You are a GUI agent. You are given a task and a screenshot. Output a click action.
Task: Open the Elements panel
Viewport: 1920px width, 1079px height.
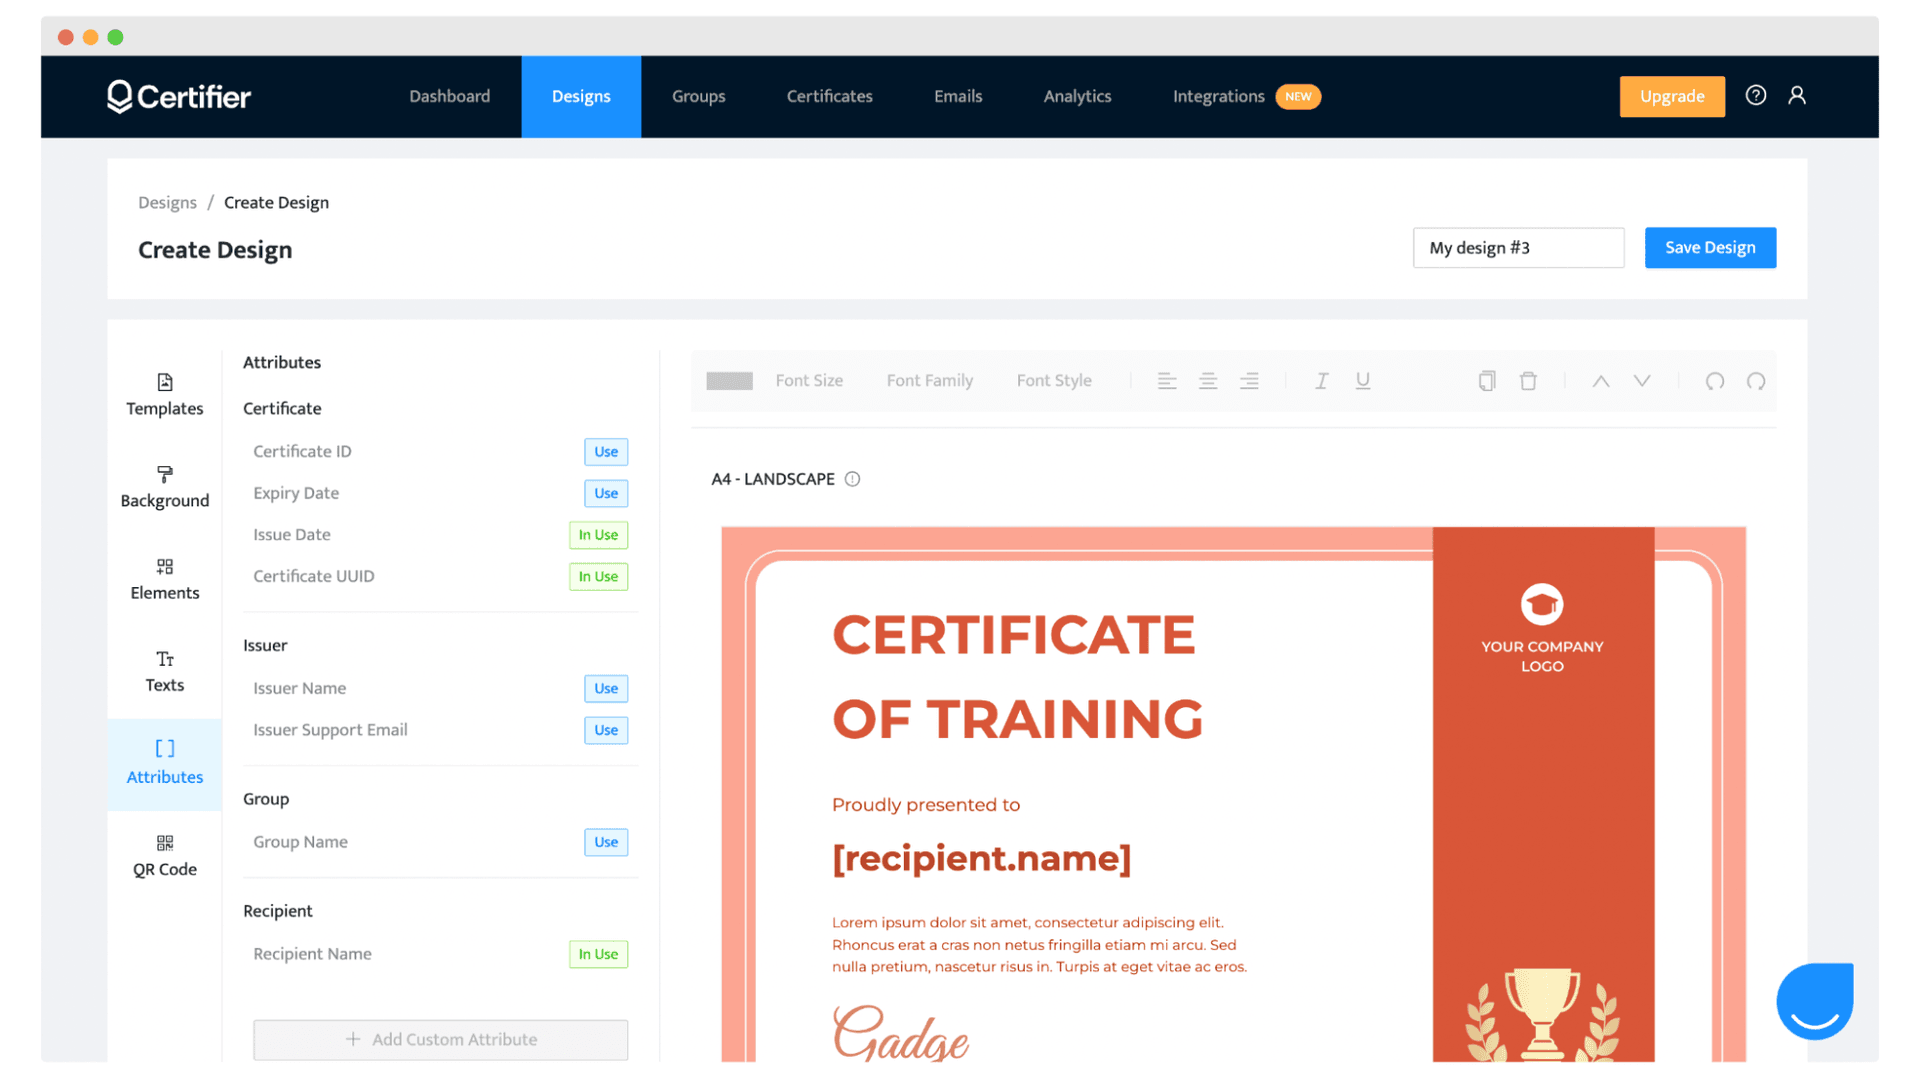(164, 579)
